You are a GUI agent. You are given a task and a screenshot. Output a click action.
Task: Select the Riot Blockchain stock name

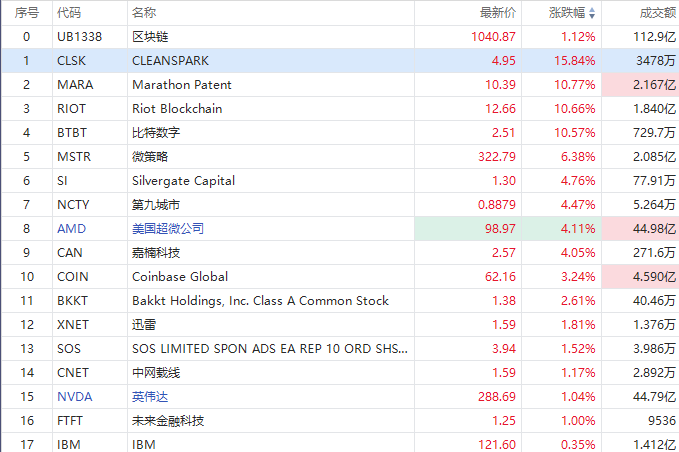click(x=177, y=109)
